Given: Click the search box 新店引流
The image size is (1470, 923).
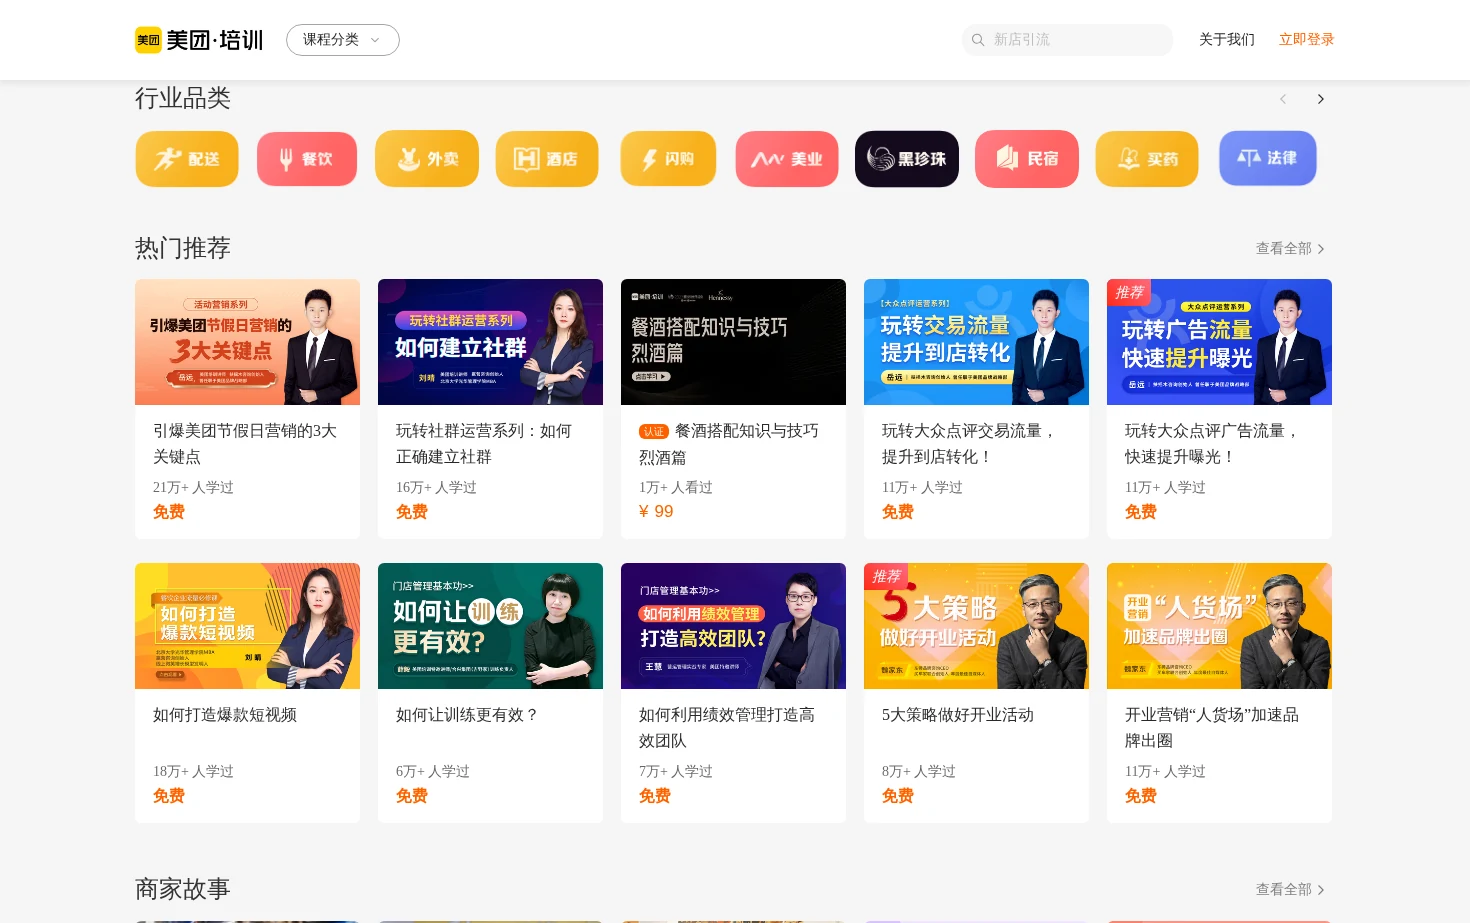Looking at the screenshot, I should coord(1067,40).
